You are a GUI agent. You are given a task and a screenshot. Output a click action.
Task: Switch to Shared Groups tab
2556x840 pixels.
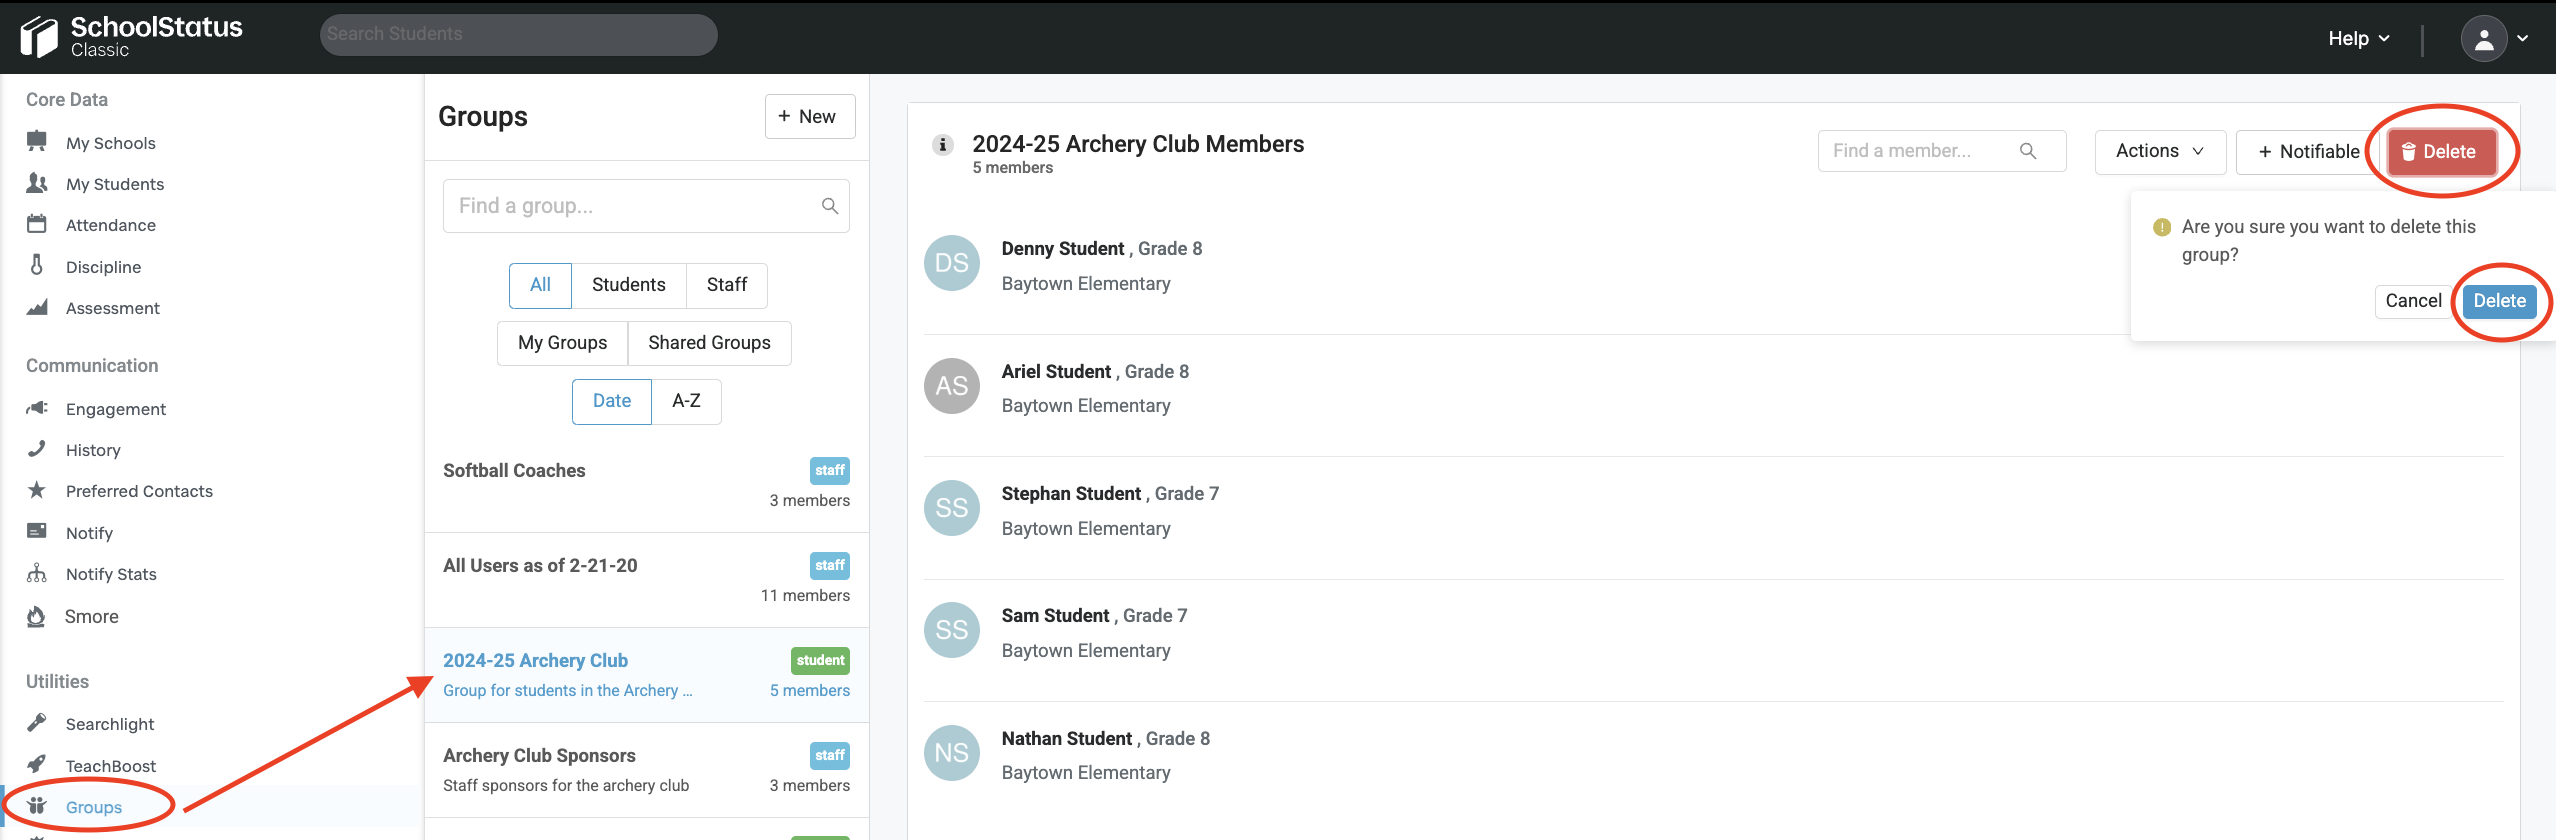coord(709,343)
